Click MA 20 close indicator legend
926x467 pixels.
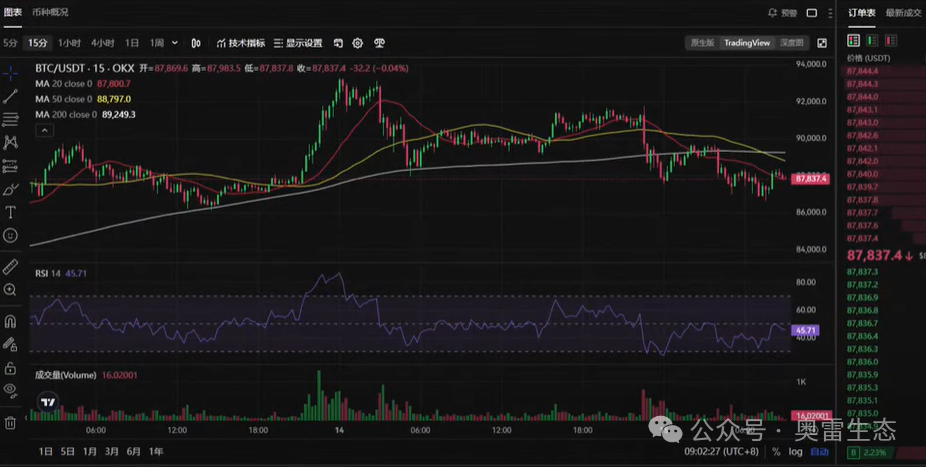tap(83, 84)
